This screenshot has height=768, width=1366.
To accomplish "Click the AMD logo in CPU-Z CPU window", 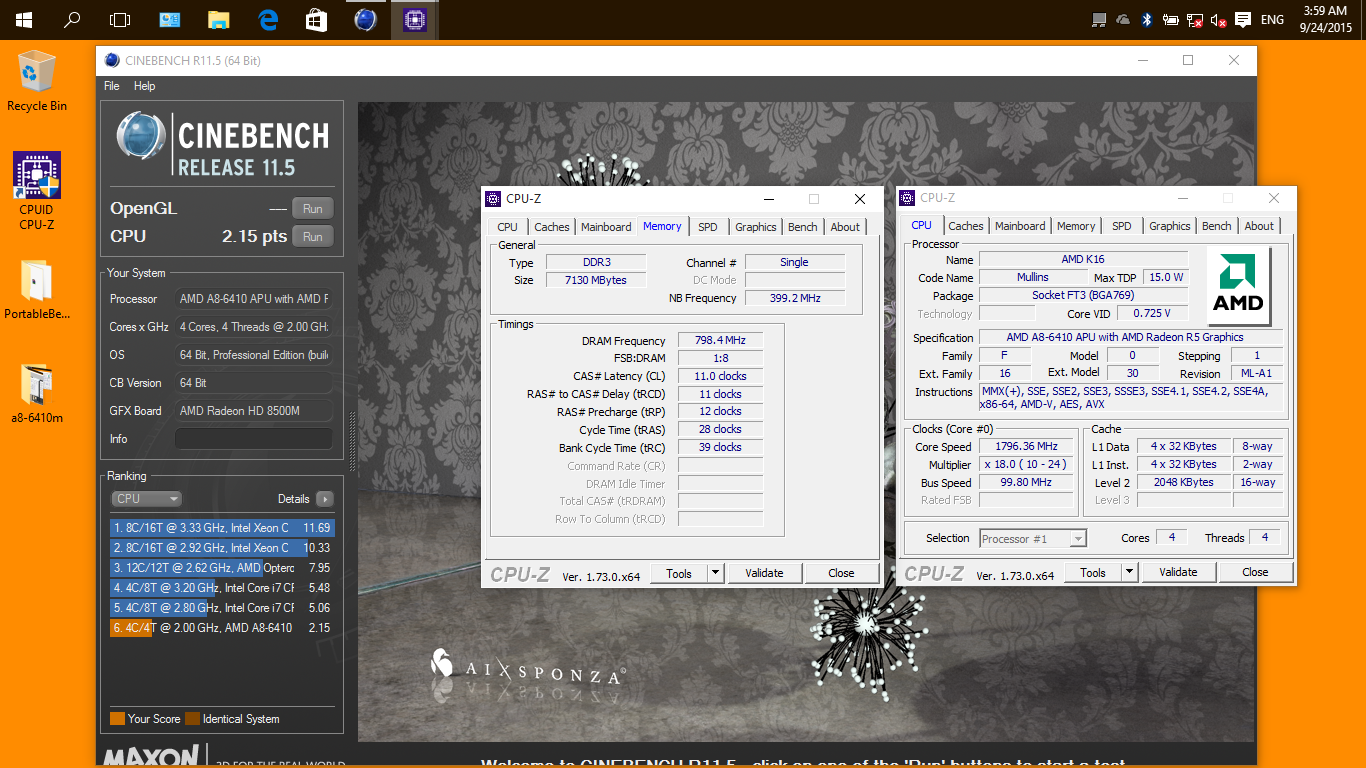I will pos(1238,286).
